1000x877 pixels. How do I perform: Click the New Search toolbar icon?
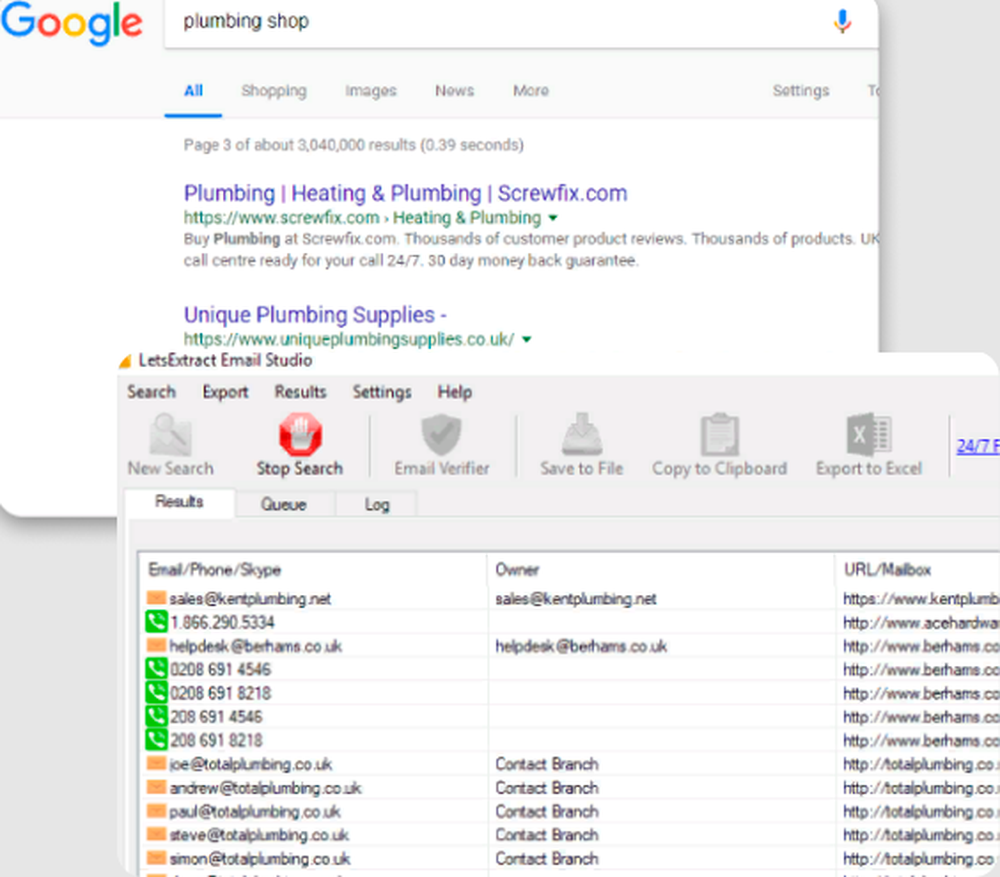(x=170, y=434)
